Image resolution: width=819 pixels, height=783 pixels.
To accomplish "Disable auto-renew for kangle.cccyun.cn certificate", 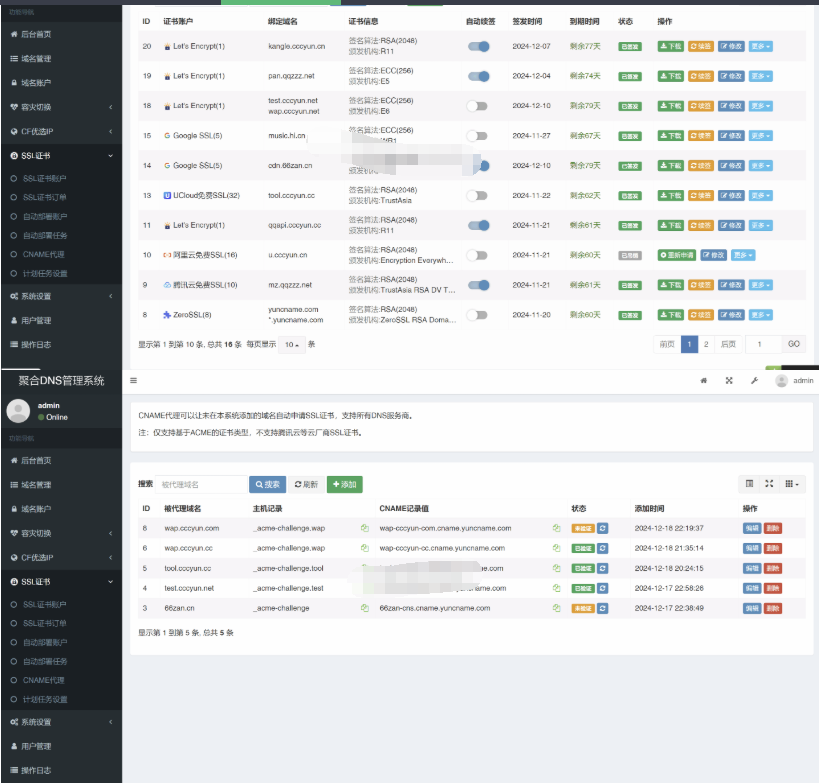I will coord(478,46).
